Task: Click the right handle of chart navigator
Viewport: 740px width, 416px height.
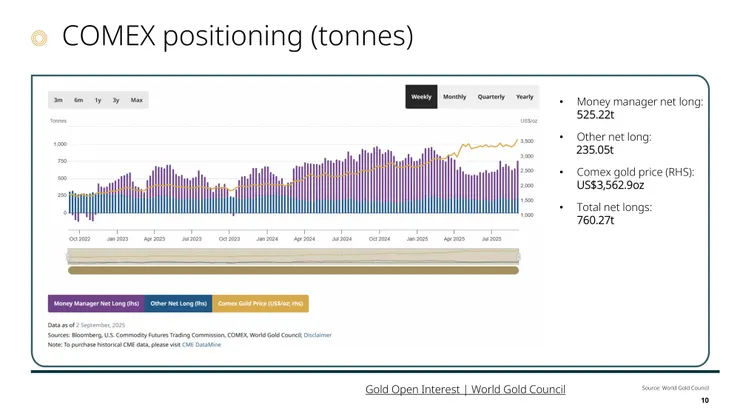Action: pyautogui.click(x=518, y=257)
